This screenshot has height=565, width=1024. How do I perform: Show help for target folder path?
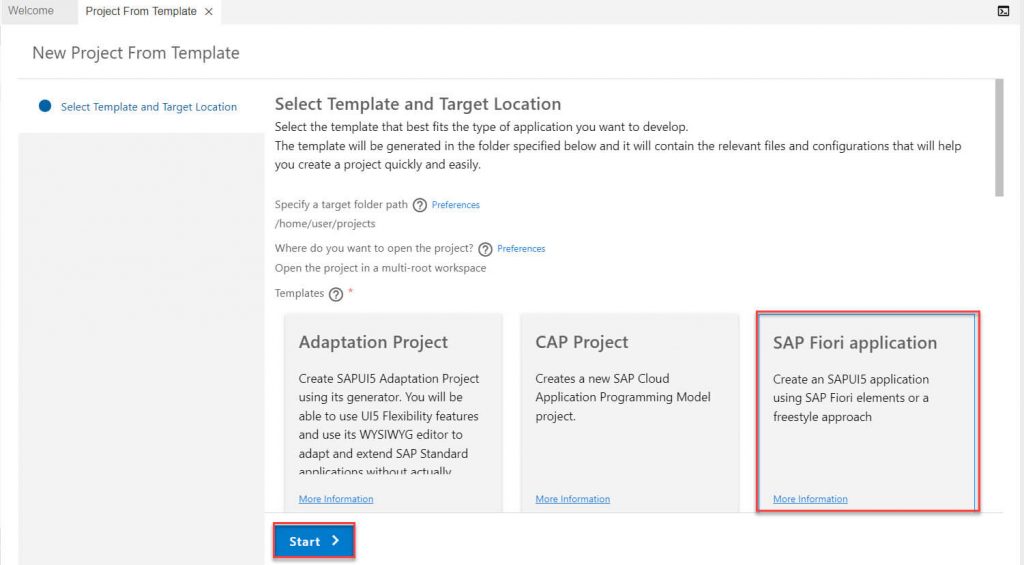tap(420, 205)
